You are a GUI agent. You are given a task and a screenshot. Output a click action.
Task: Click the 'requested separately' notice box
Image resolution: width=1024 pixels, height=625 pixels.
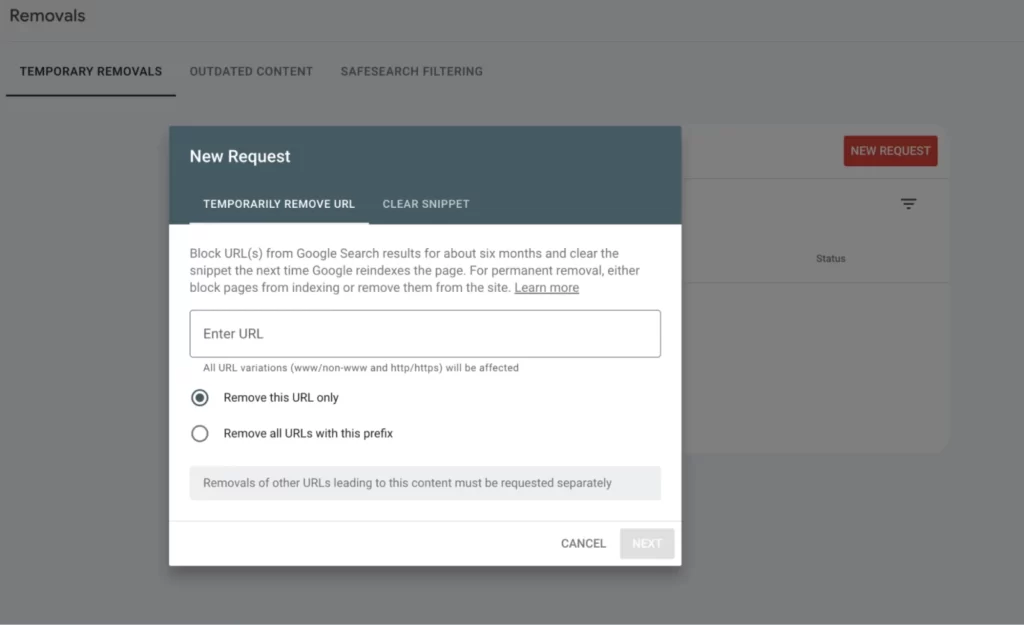coord(425,483)
